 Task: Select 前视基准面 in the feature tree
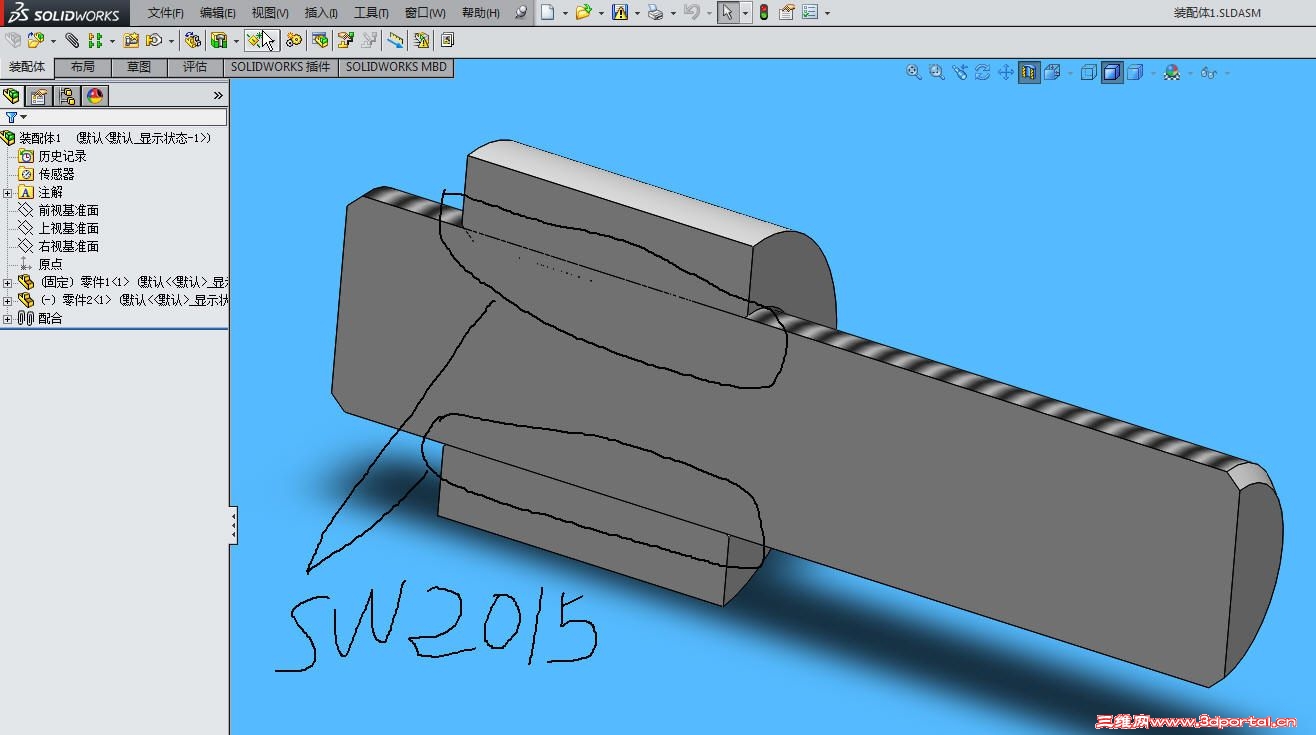(x=69, y=210)
